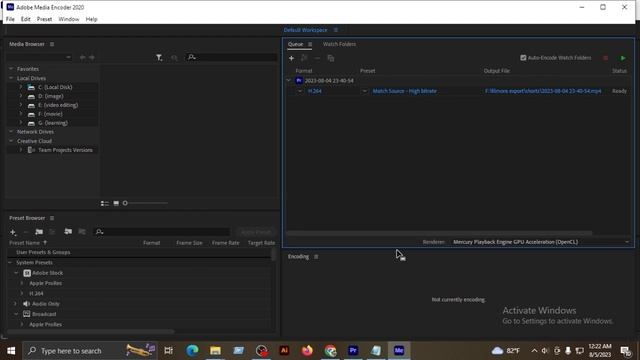Viewport: 640px width, 360px height.
Task: Click the back arrow in Media Browser
Action: [82, 58]
